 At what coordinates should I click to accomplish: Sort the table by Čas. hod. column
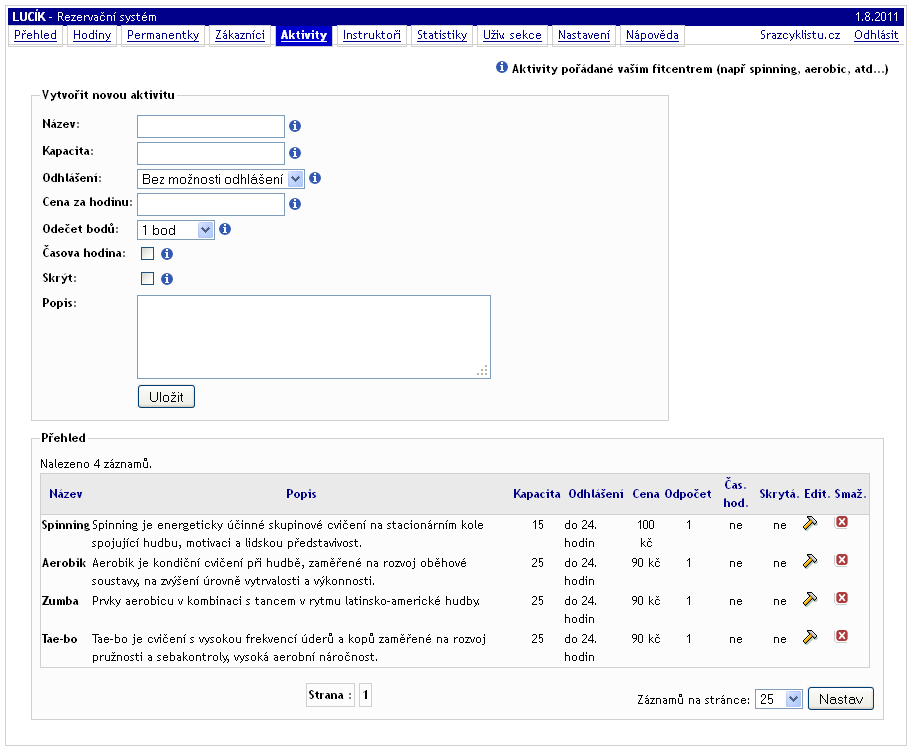[x=735, y=494]
